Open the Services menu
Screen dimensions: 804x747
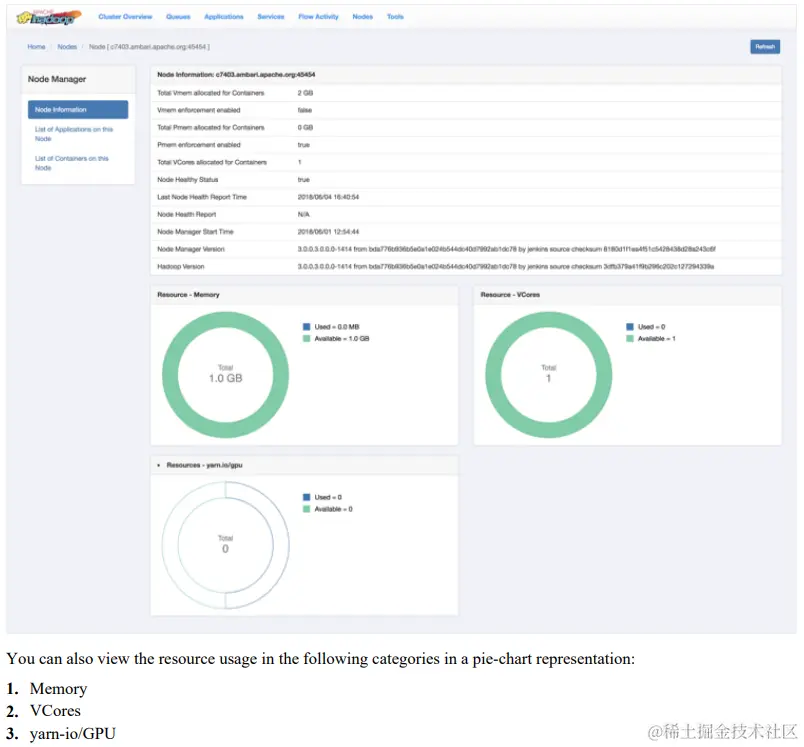coord(271,17)
